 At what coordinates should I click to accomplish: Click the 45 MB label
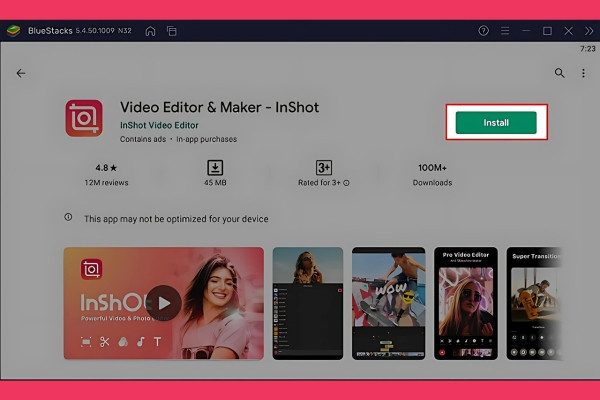point(215,183)
